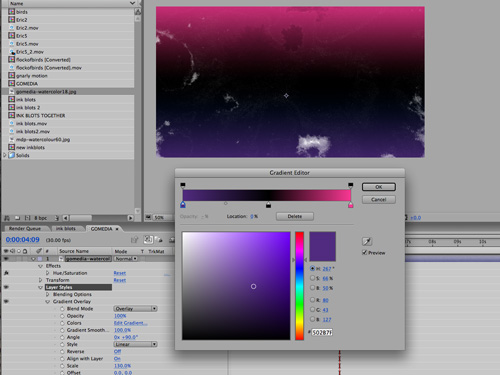Select the birds composition icon in project panel
The width and height of the screenshot is (500, 375).
pyautogui.click(x=12, y=12)
